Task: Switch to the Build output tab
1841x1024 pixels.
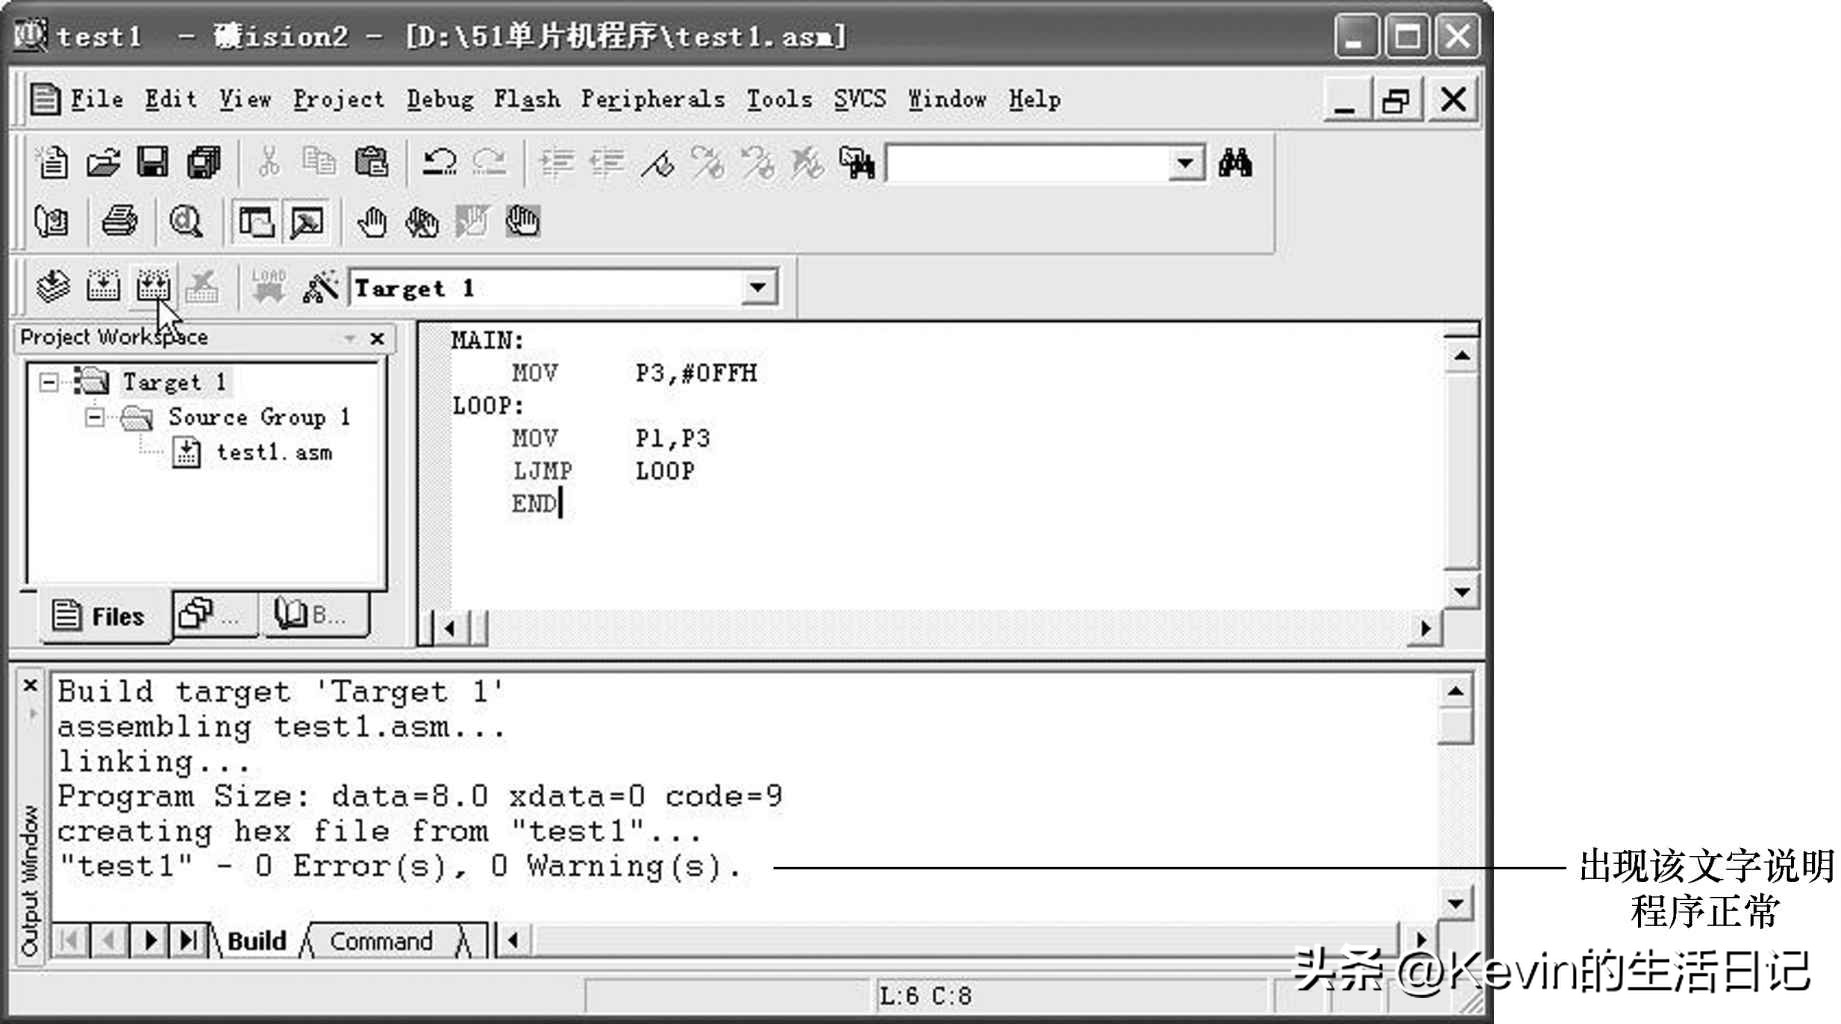Action: pyautogui.click(x=257, y=942)
